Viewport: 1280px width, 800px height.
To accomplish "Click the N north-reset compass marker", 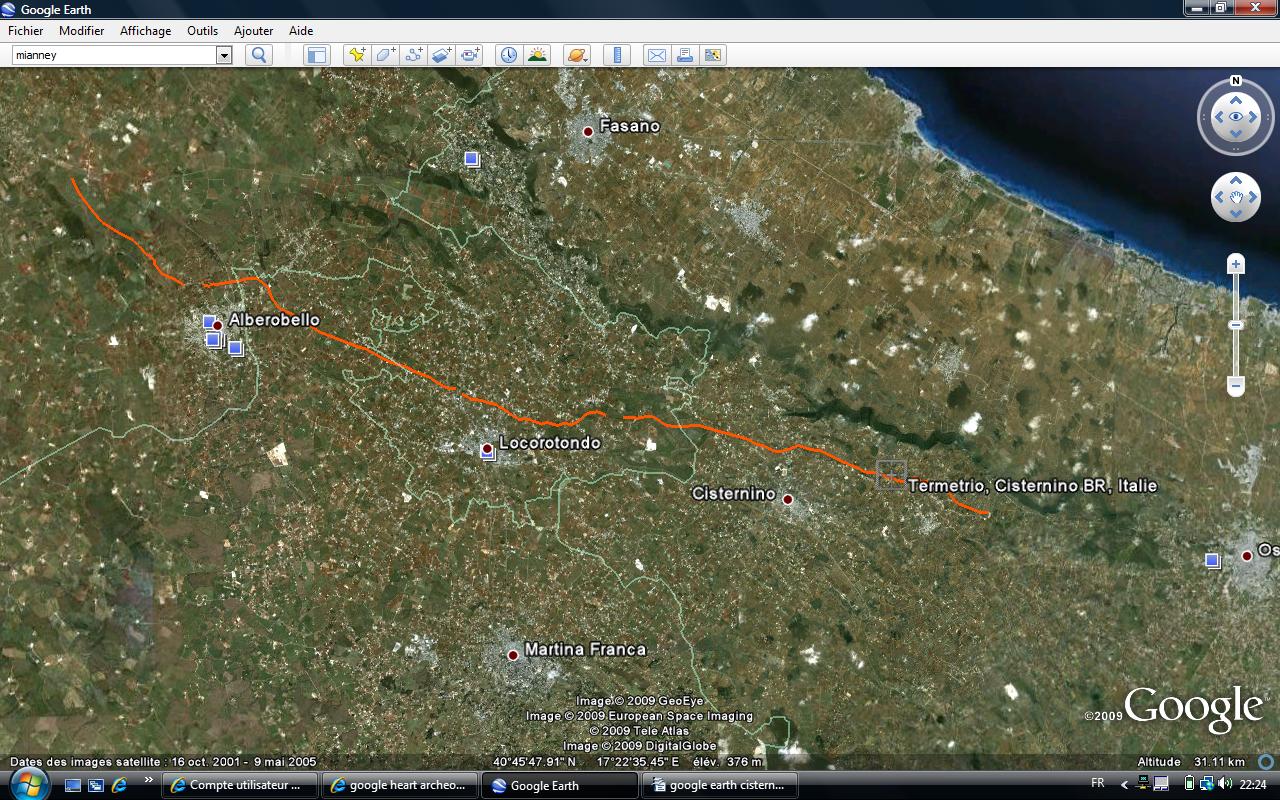I will click(1236, 81).
